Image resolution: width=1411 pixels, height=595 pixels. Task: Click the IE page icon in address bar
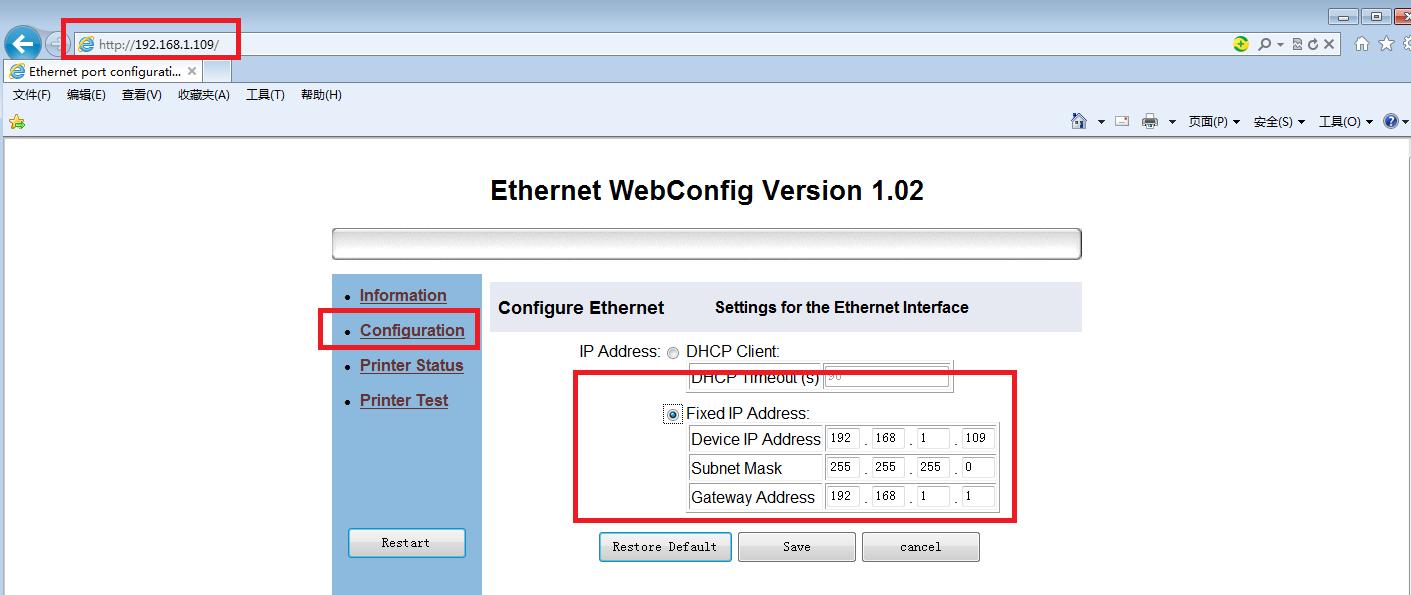pyautogui.click(x=87, y=44)
